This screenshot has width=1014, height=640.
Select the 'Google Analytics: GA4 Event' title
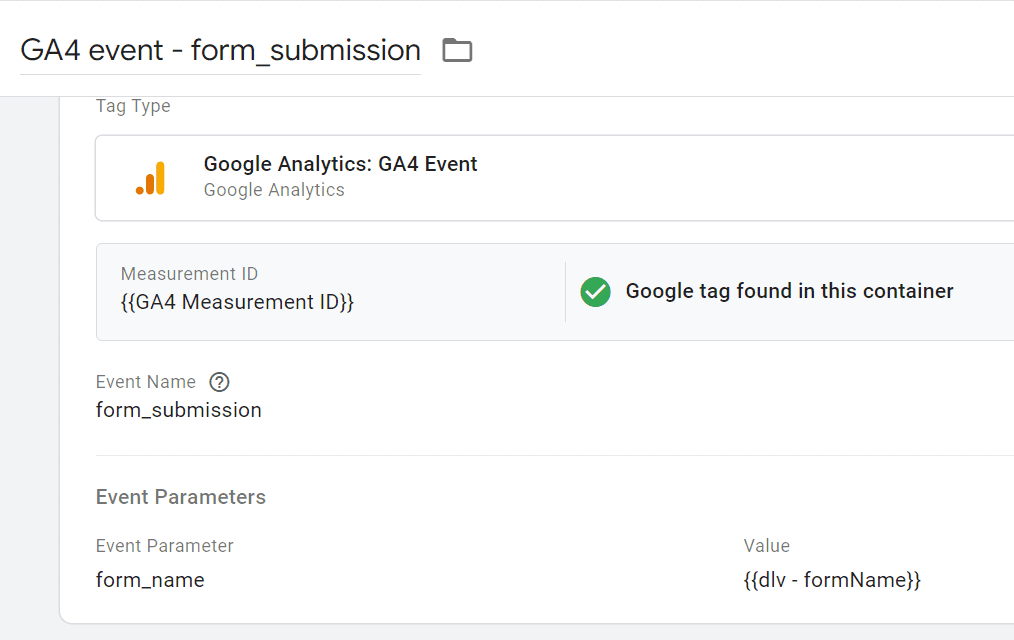340,164
